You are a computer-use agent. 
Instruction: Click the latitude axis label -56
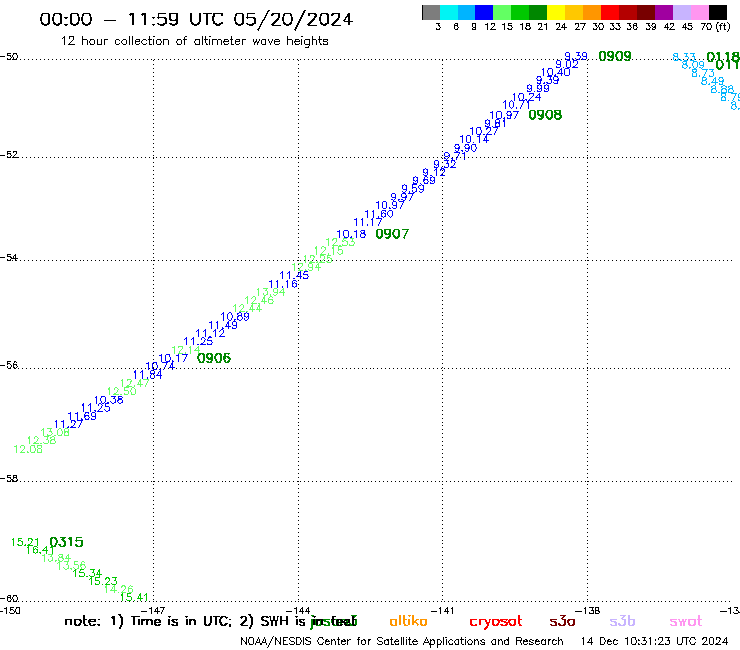(9, 365)
